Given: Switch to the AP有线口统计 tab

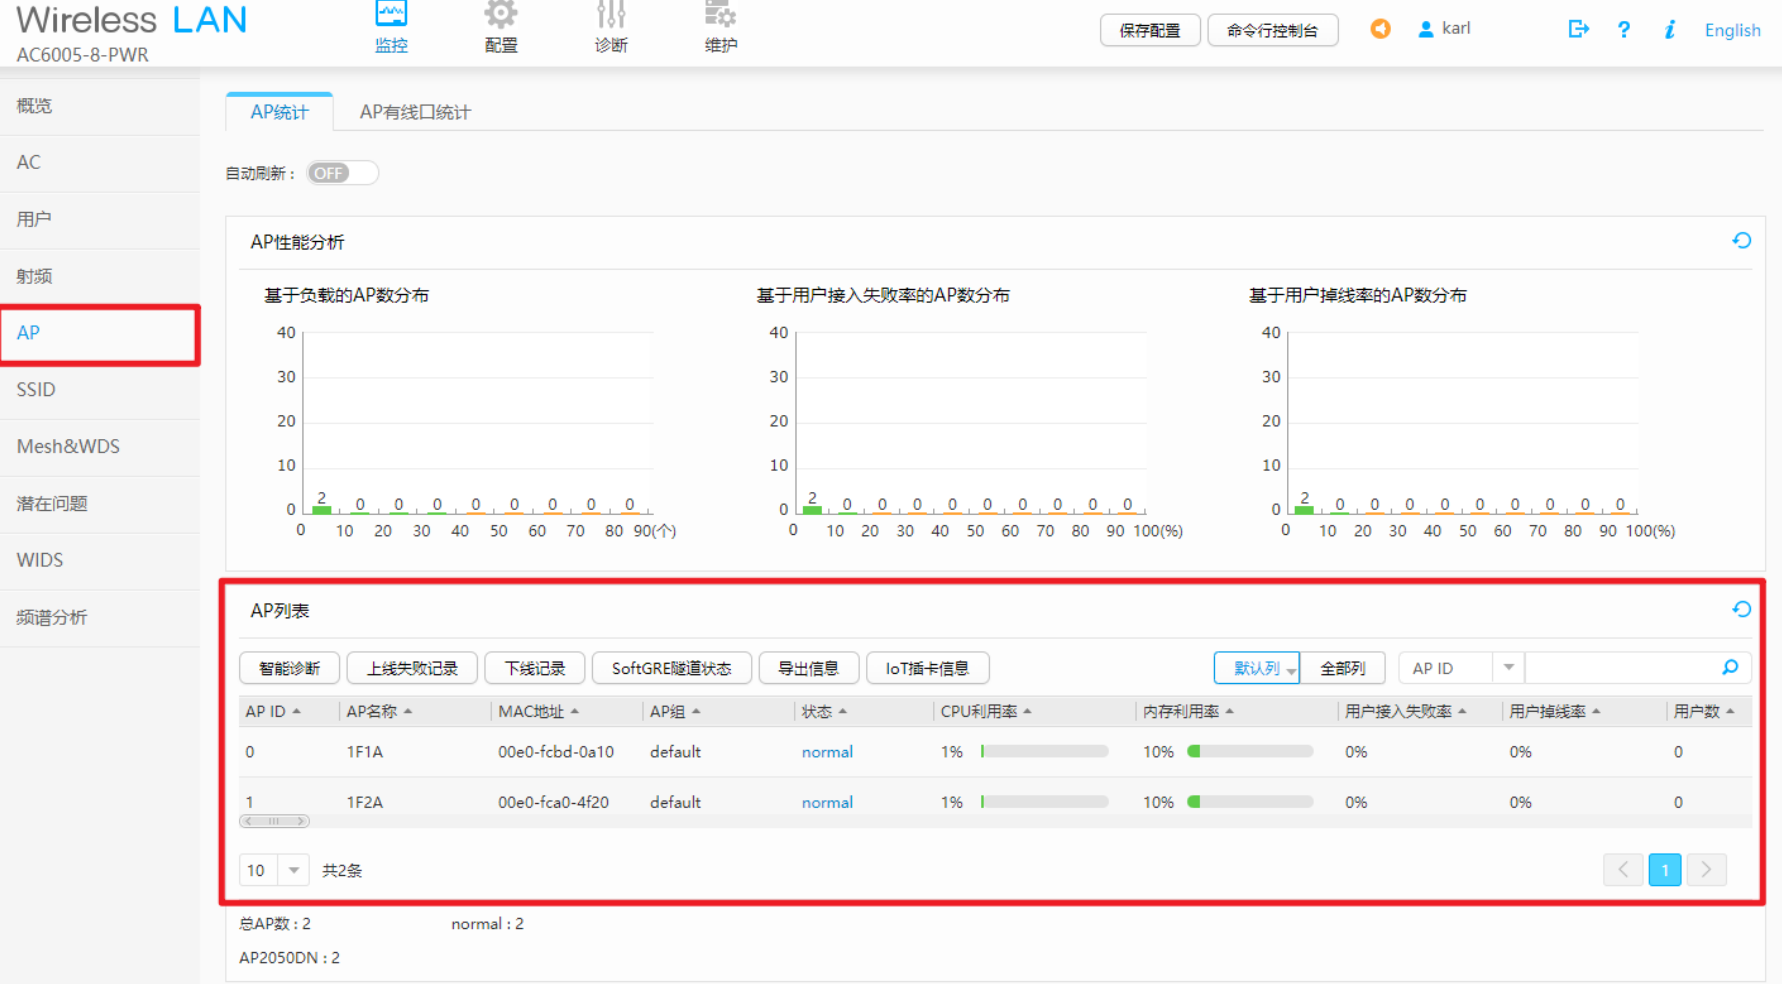Looking at the screenshot, I should (415, 112).
